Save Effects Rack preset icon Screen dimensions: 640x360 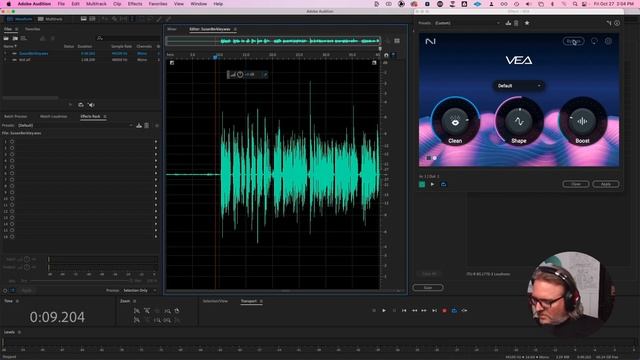[139, 126]
